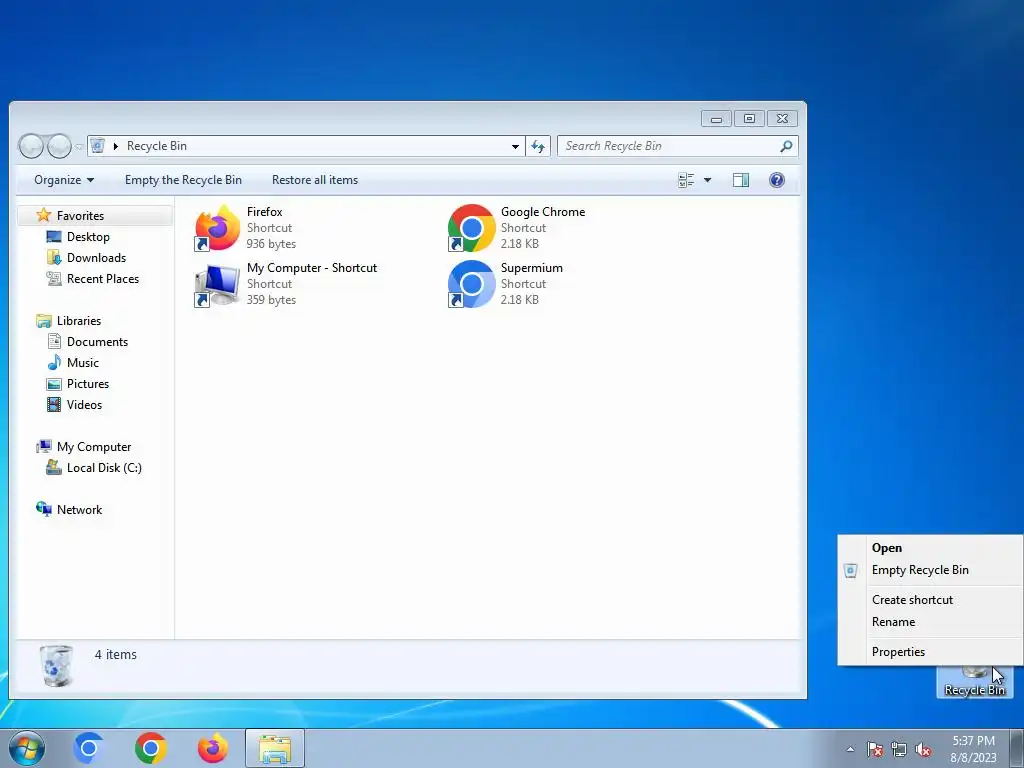Image resolution: width=1024 pixels, height=768 pixels.
Task: Select My Computer in navigation pane
Action: [93, 447]
